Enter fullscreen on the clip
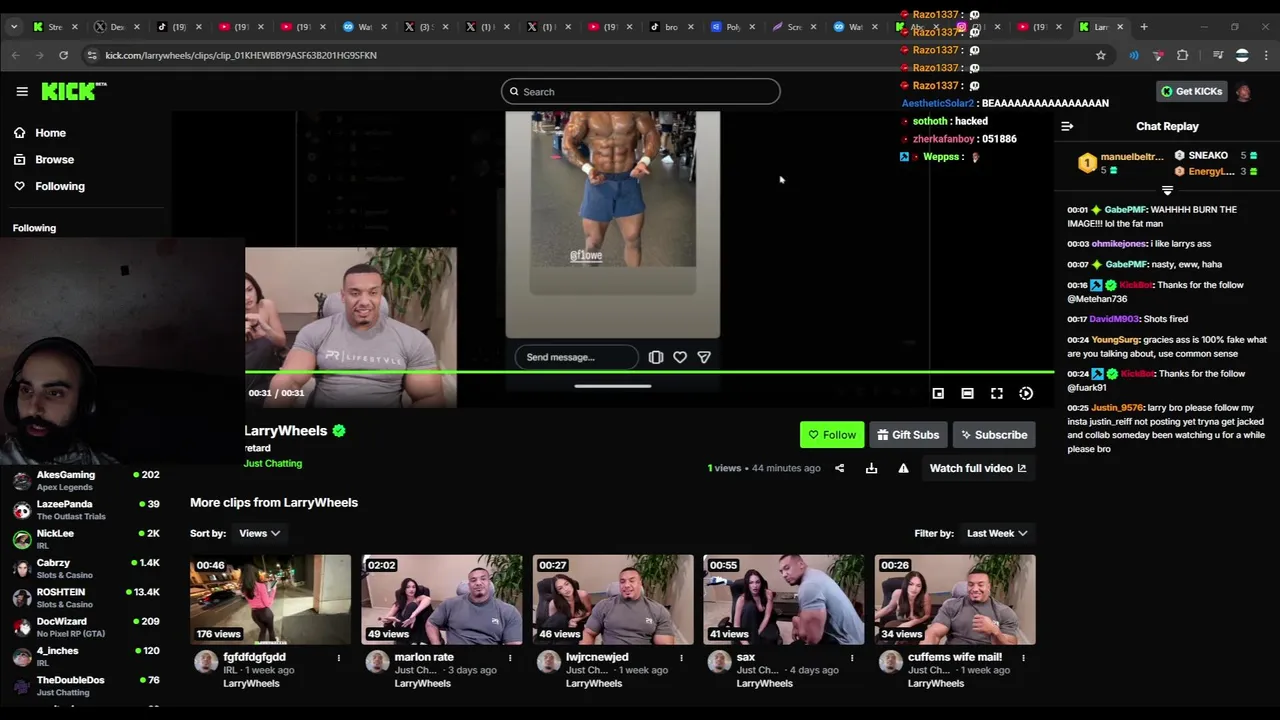This screenshot has width=1280, height=720. (x=997, y=394)
